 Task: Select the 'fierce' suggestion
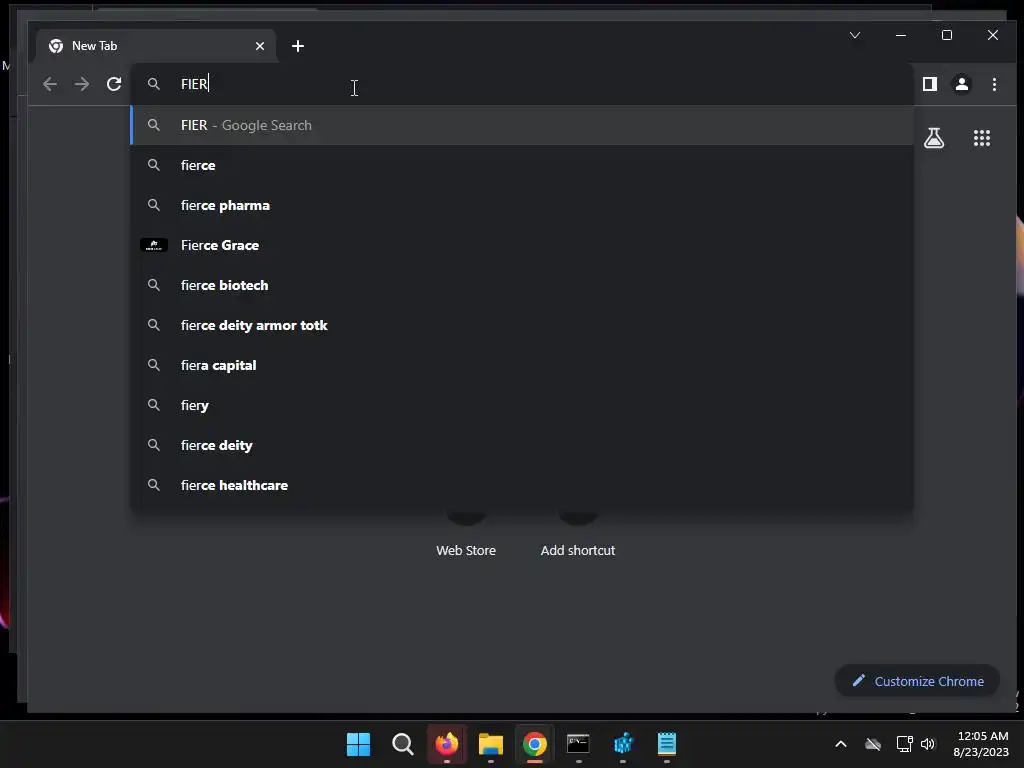(x=522, y=165)
